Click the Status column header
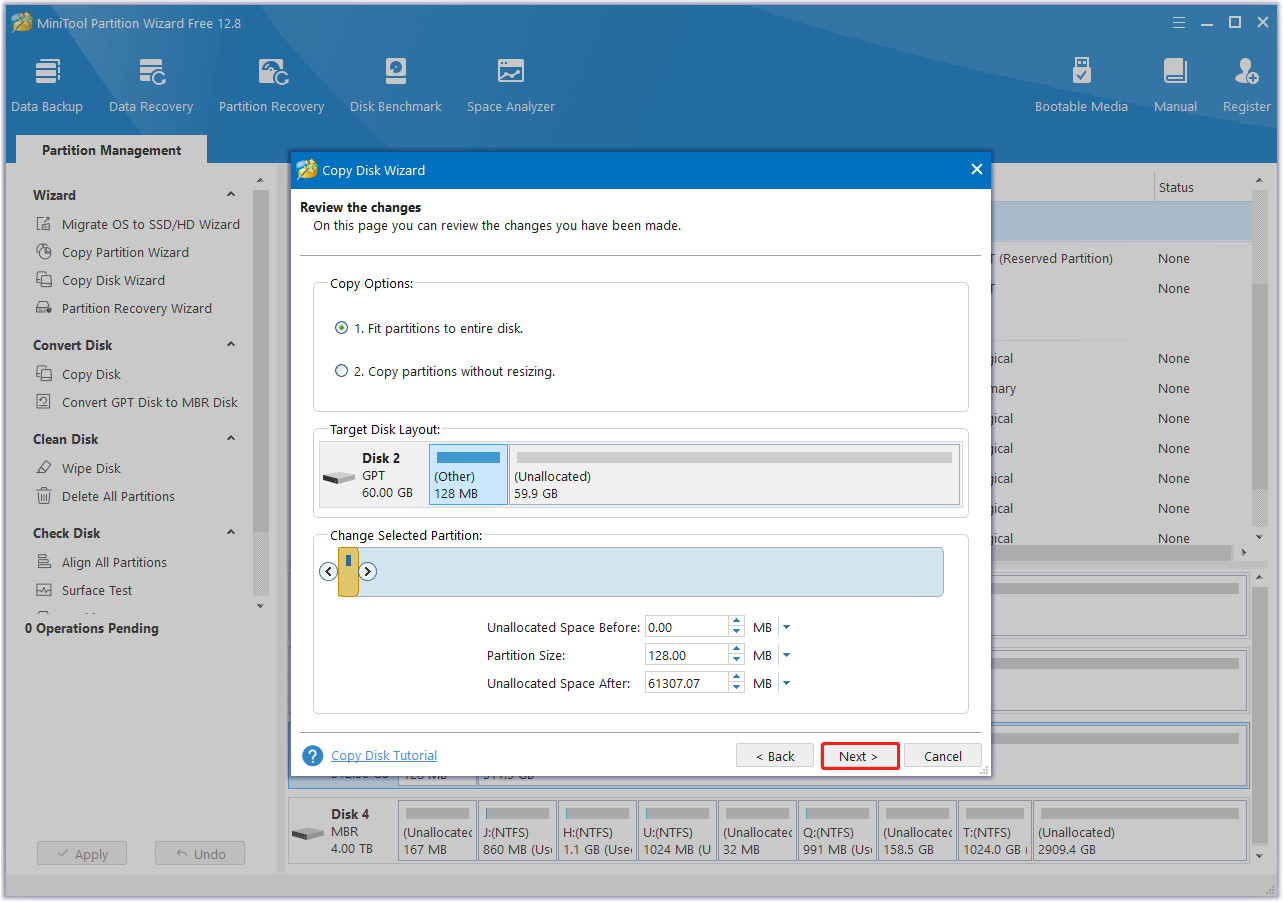Image resolution: width=1283 pixels, height=902 pixels. [x=1176, y=187]
